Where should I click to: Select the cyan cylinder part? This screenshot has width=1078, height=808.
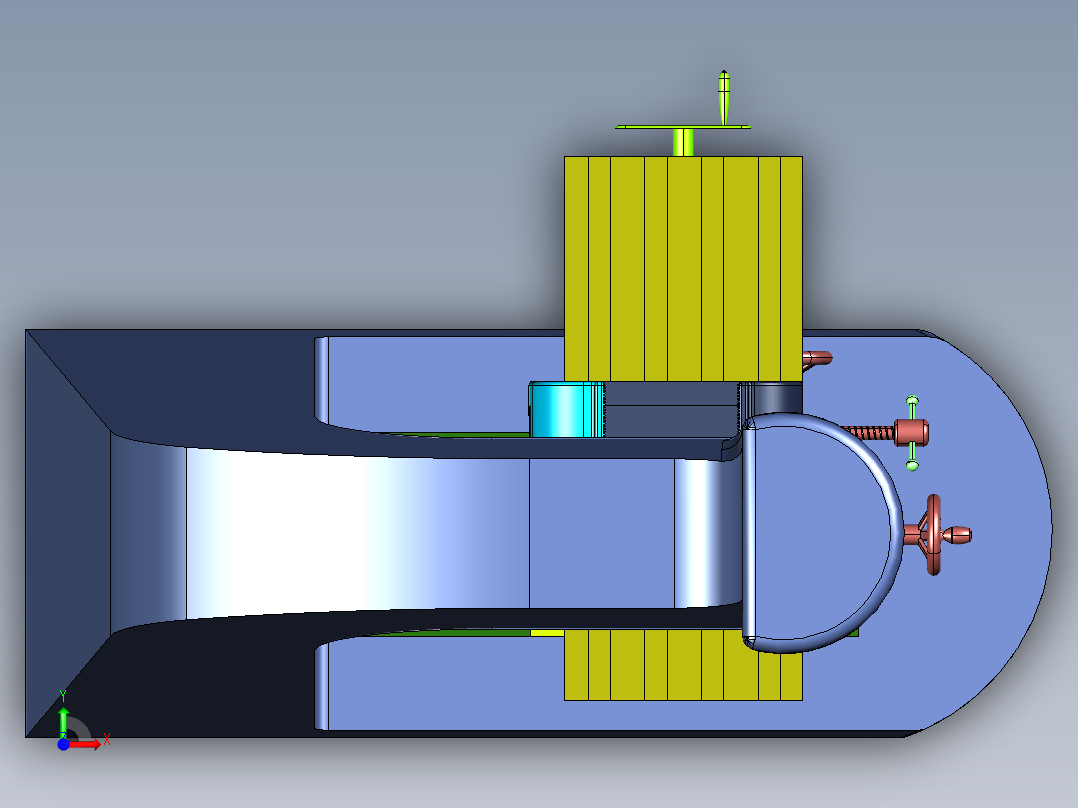pyautogui.click(x=566, y=410)
